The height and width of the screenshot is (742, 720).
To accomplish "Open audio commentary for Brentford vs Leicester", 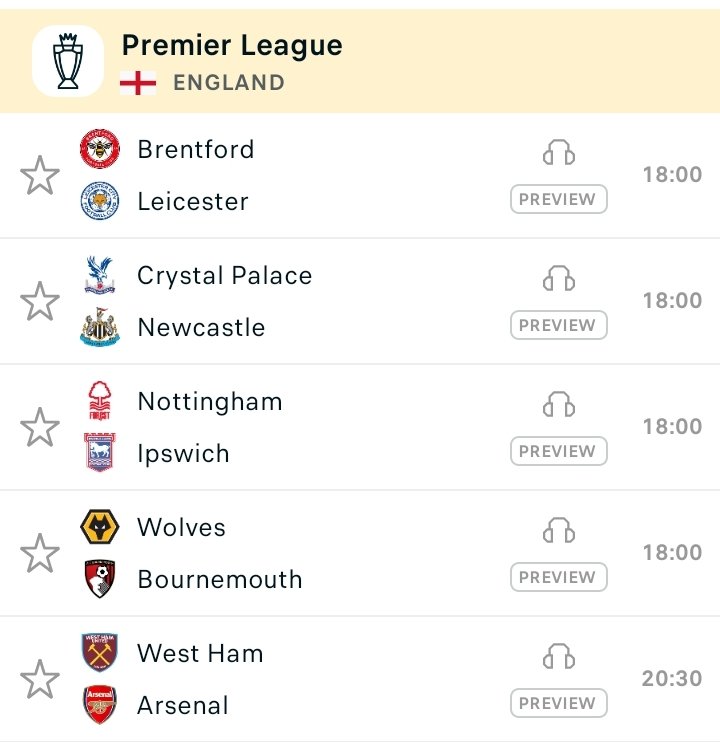I will 559,152.
